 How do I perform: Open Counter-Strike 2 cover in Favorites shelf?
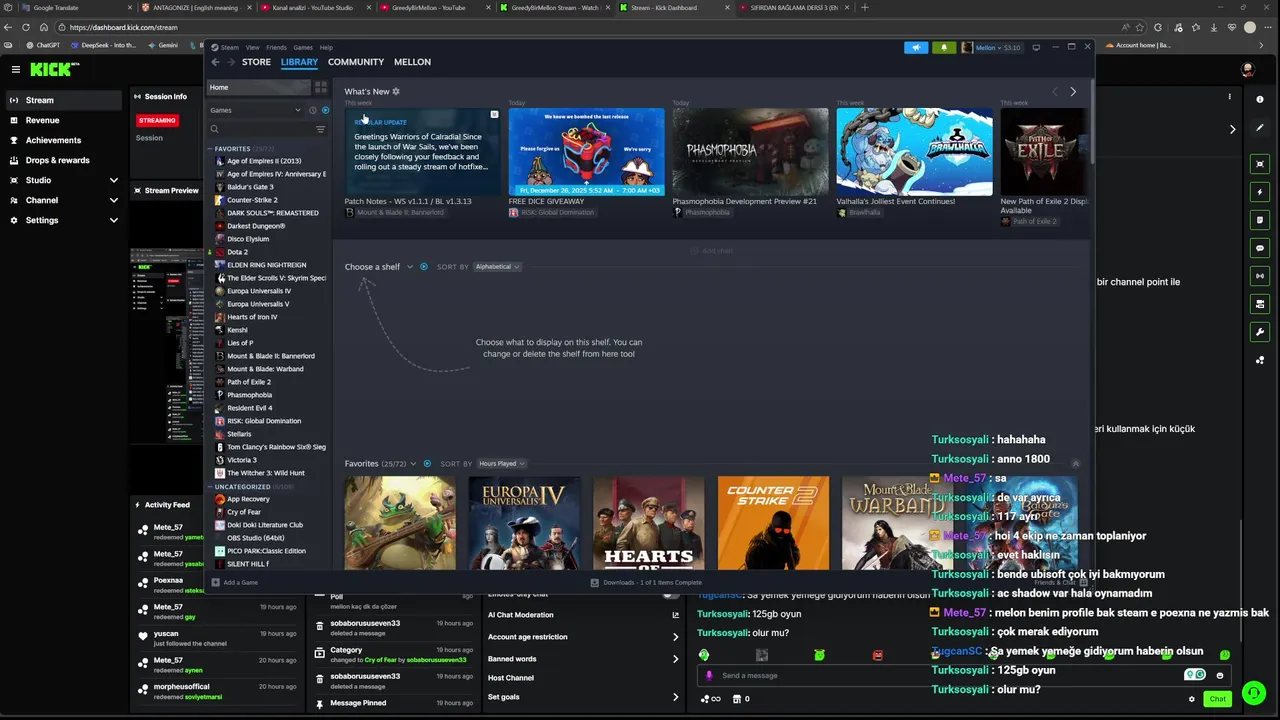(x=773, y=523)
